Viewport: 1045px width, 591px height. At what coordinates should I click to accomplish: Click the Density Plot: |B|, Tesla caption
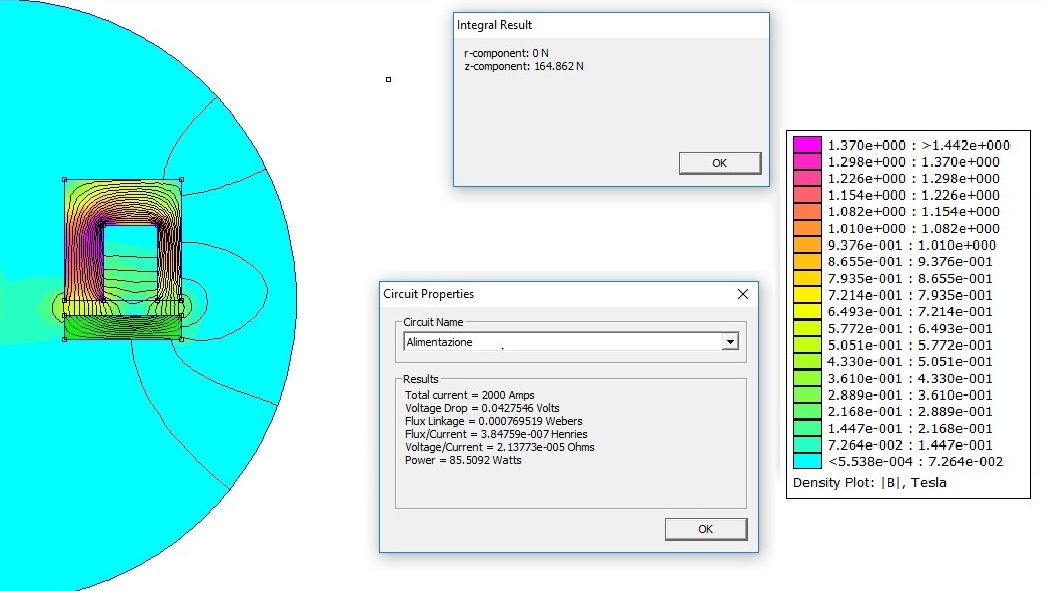click(870, 482)
